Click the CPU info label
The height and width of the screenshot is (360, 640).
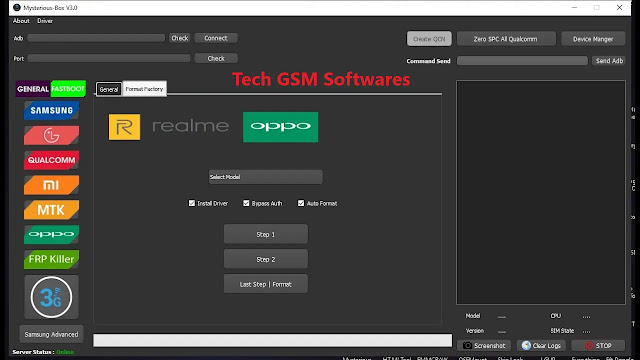[556, 316]
